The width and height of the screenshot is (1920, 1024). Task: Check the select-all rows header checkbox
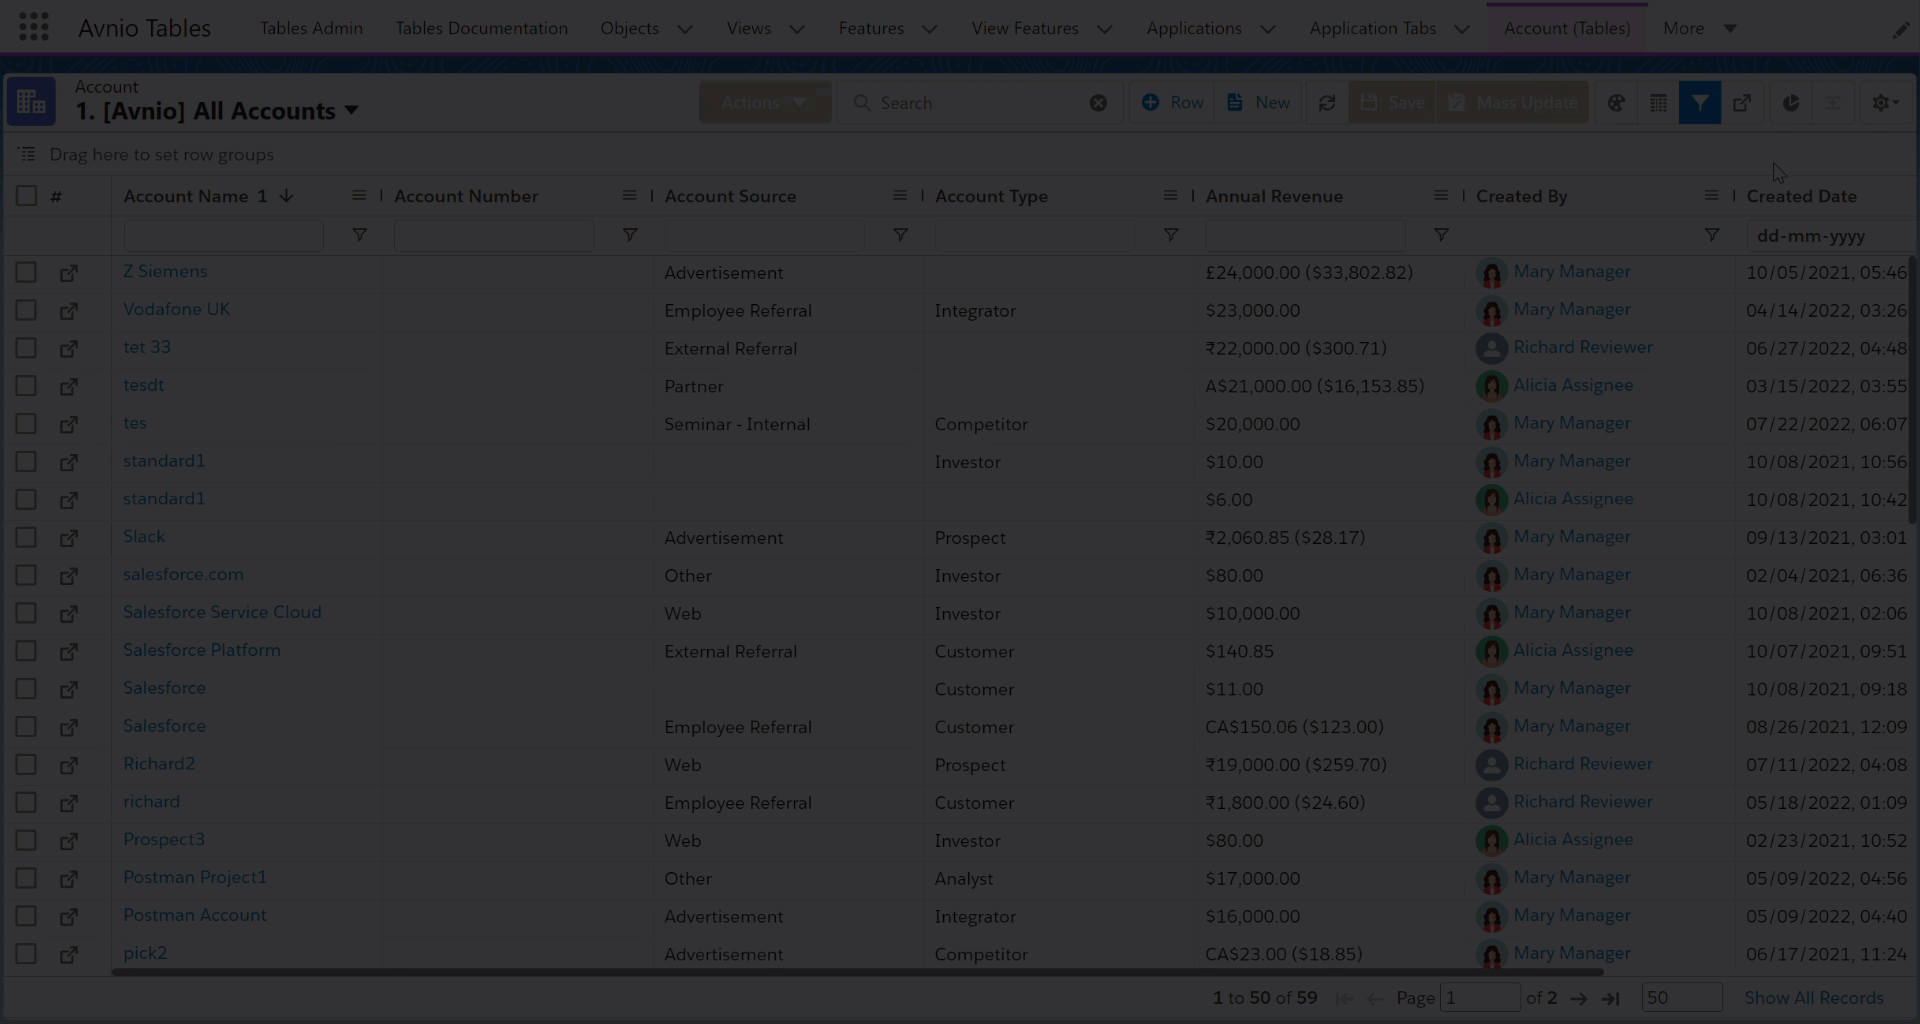26,196
